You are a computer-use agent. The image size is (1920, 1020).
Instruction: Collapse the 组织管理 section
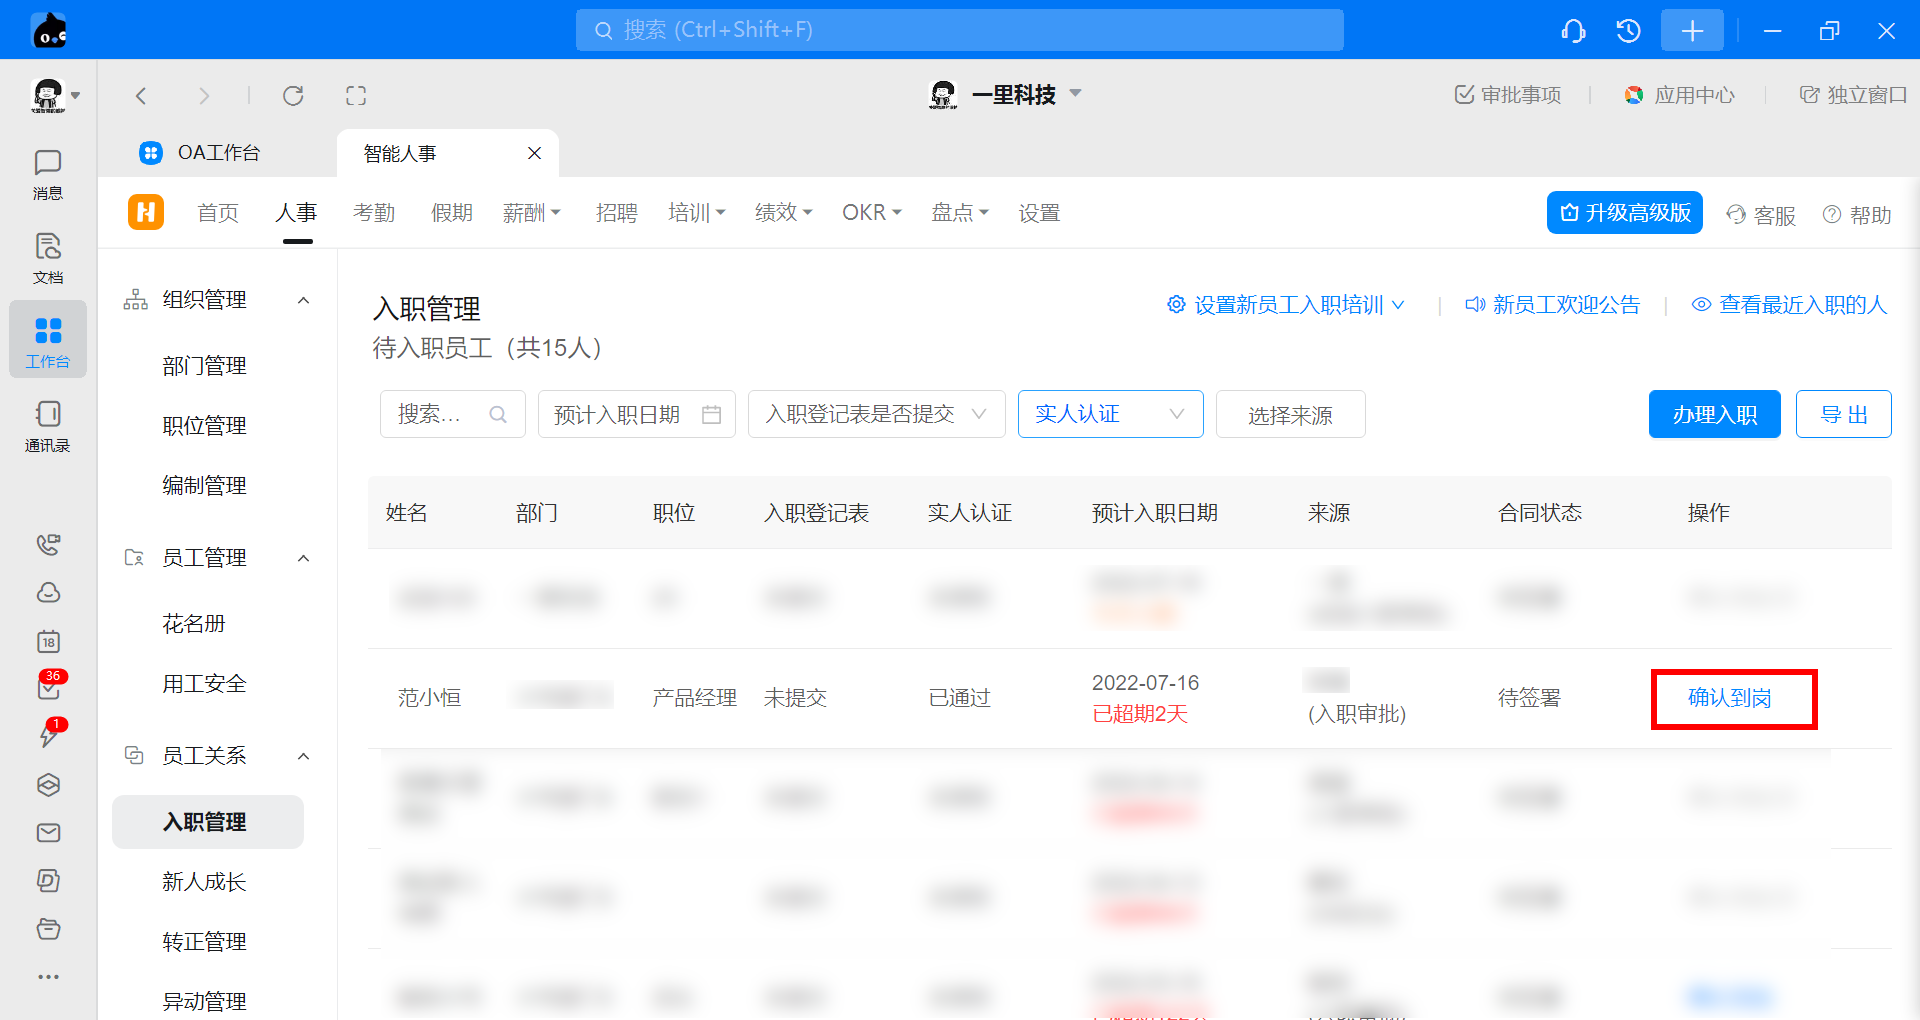[x=304, y=300]
